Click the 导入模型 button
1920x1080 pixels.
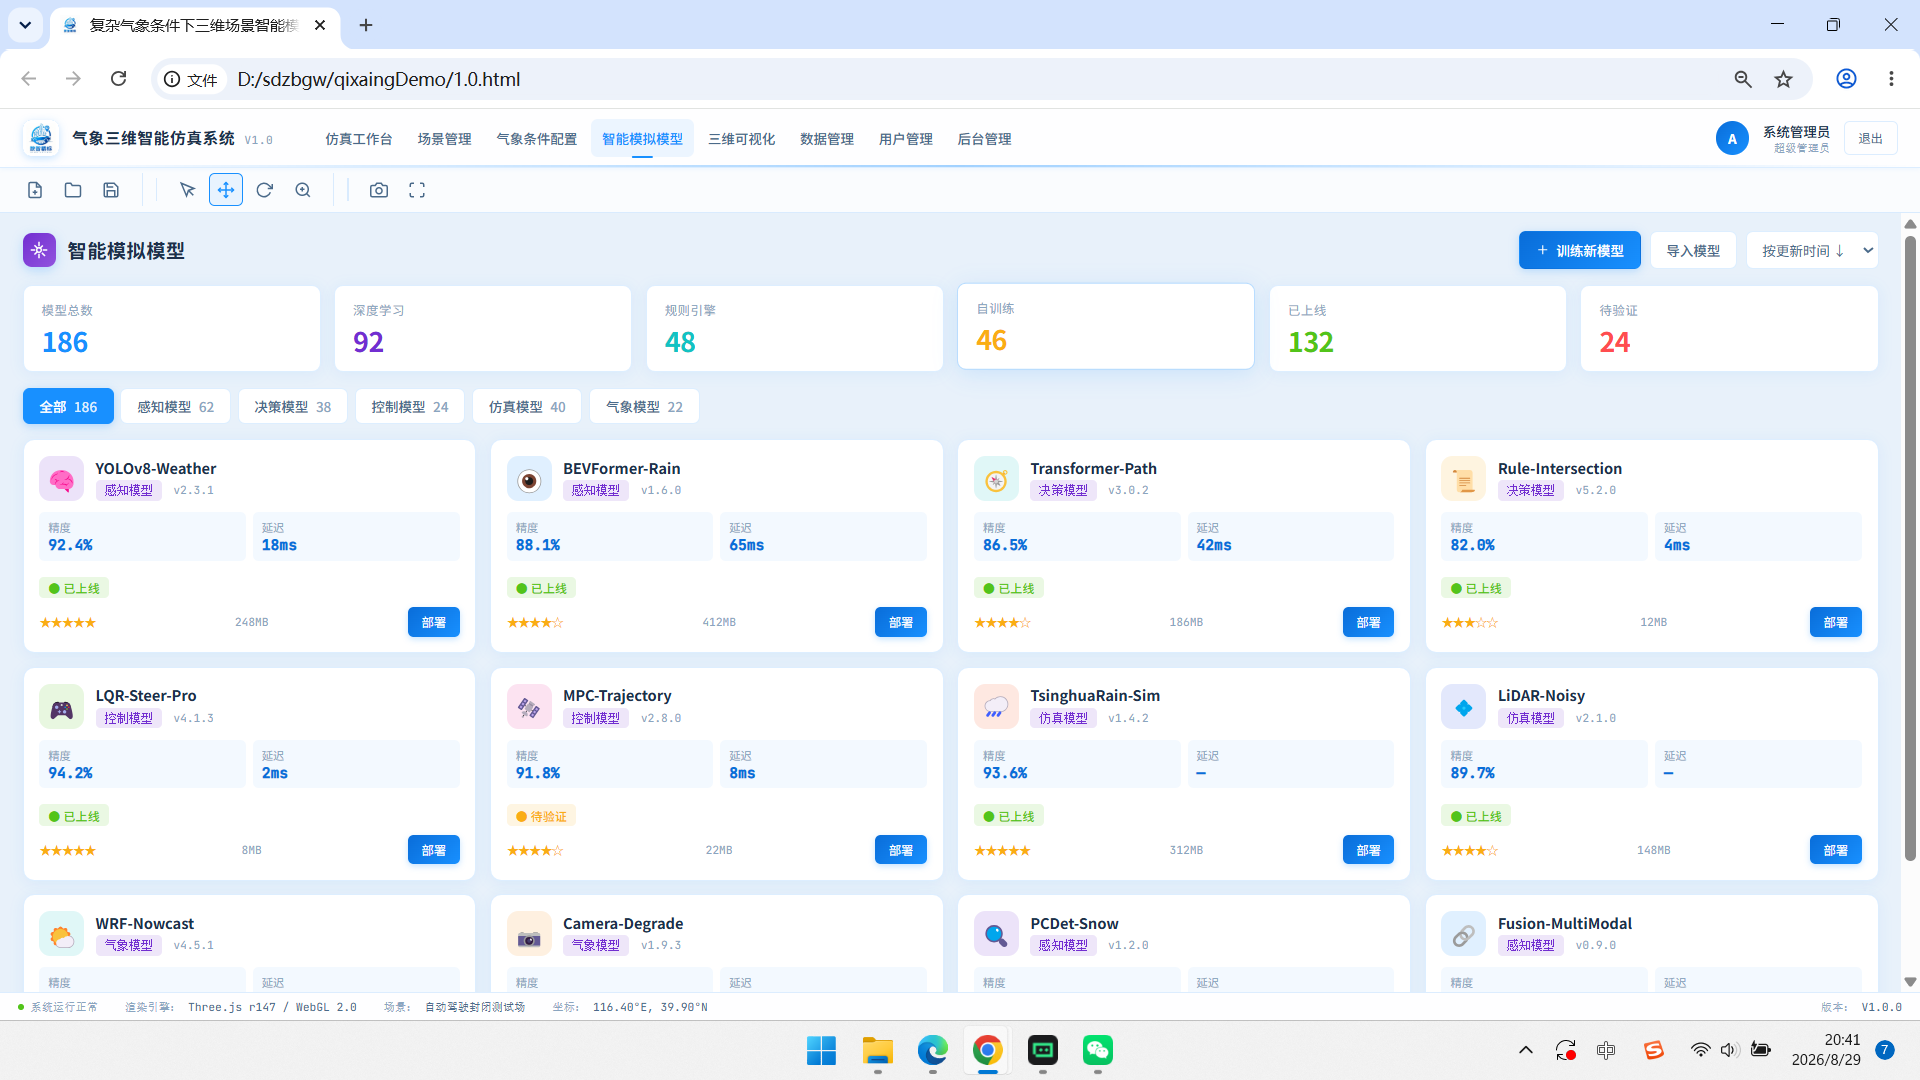1692,250
